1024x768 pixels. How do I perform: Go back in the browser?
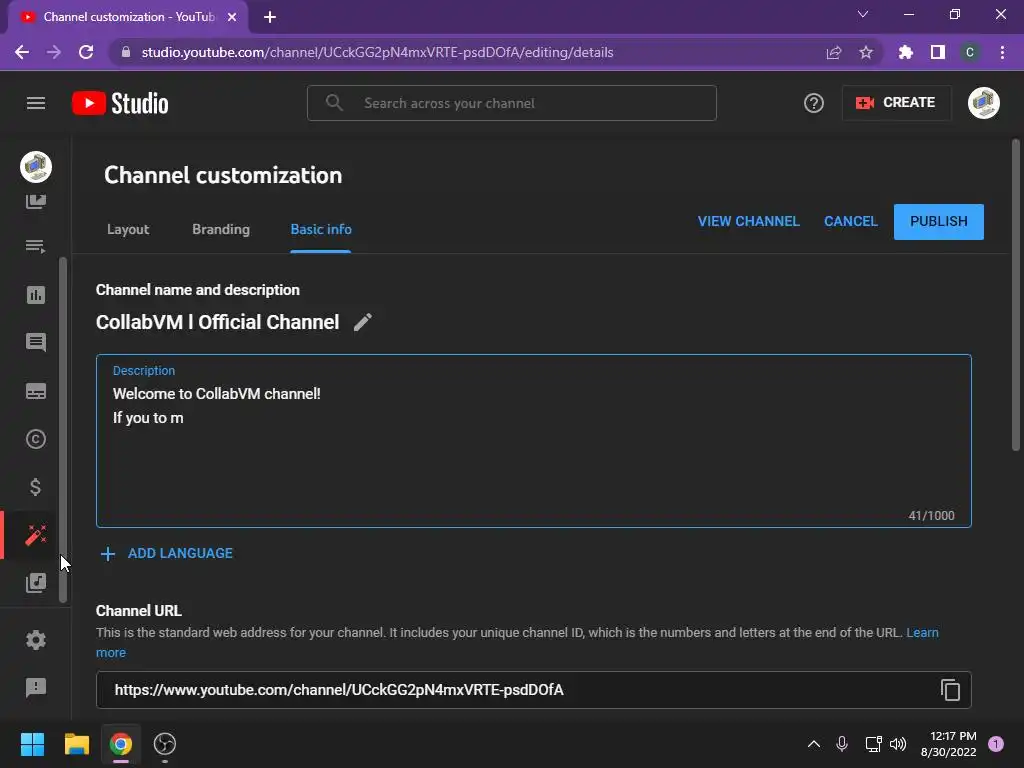tap(22, 52)
